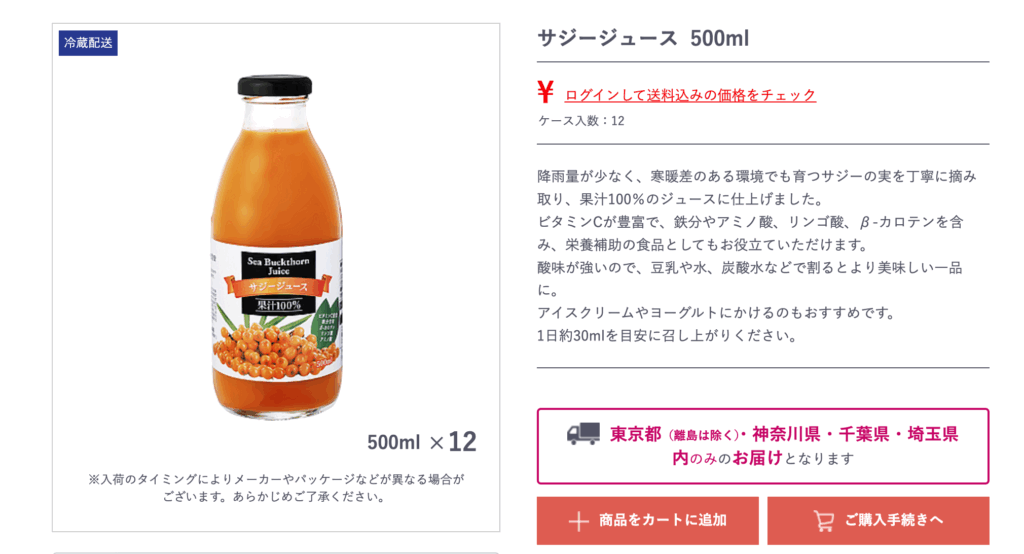
Task: Click the shopping cart icon
Action: point(824,521)
